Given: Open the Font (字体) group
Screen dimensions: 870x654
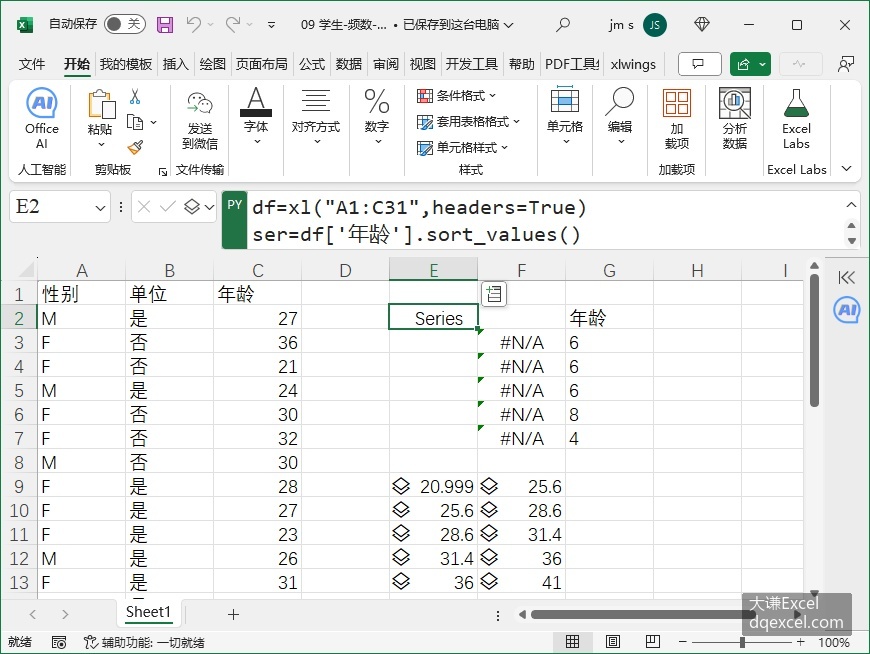Looking at the screenshot, I should 256,116.
